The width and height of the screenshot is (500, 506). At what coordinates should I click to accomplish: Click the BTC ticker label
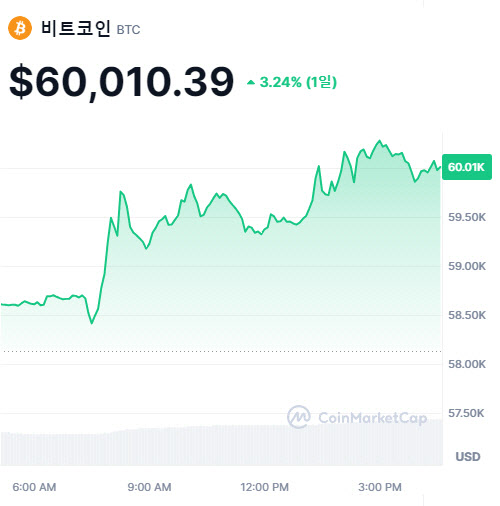point(128,30)
